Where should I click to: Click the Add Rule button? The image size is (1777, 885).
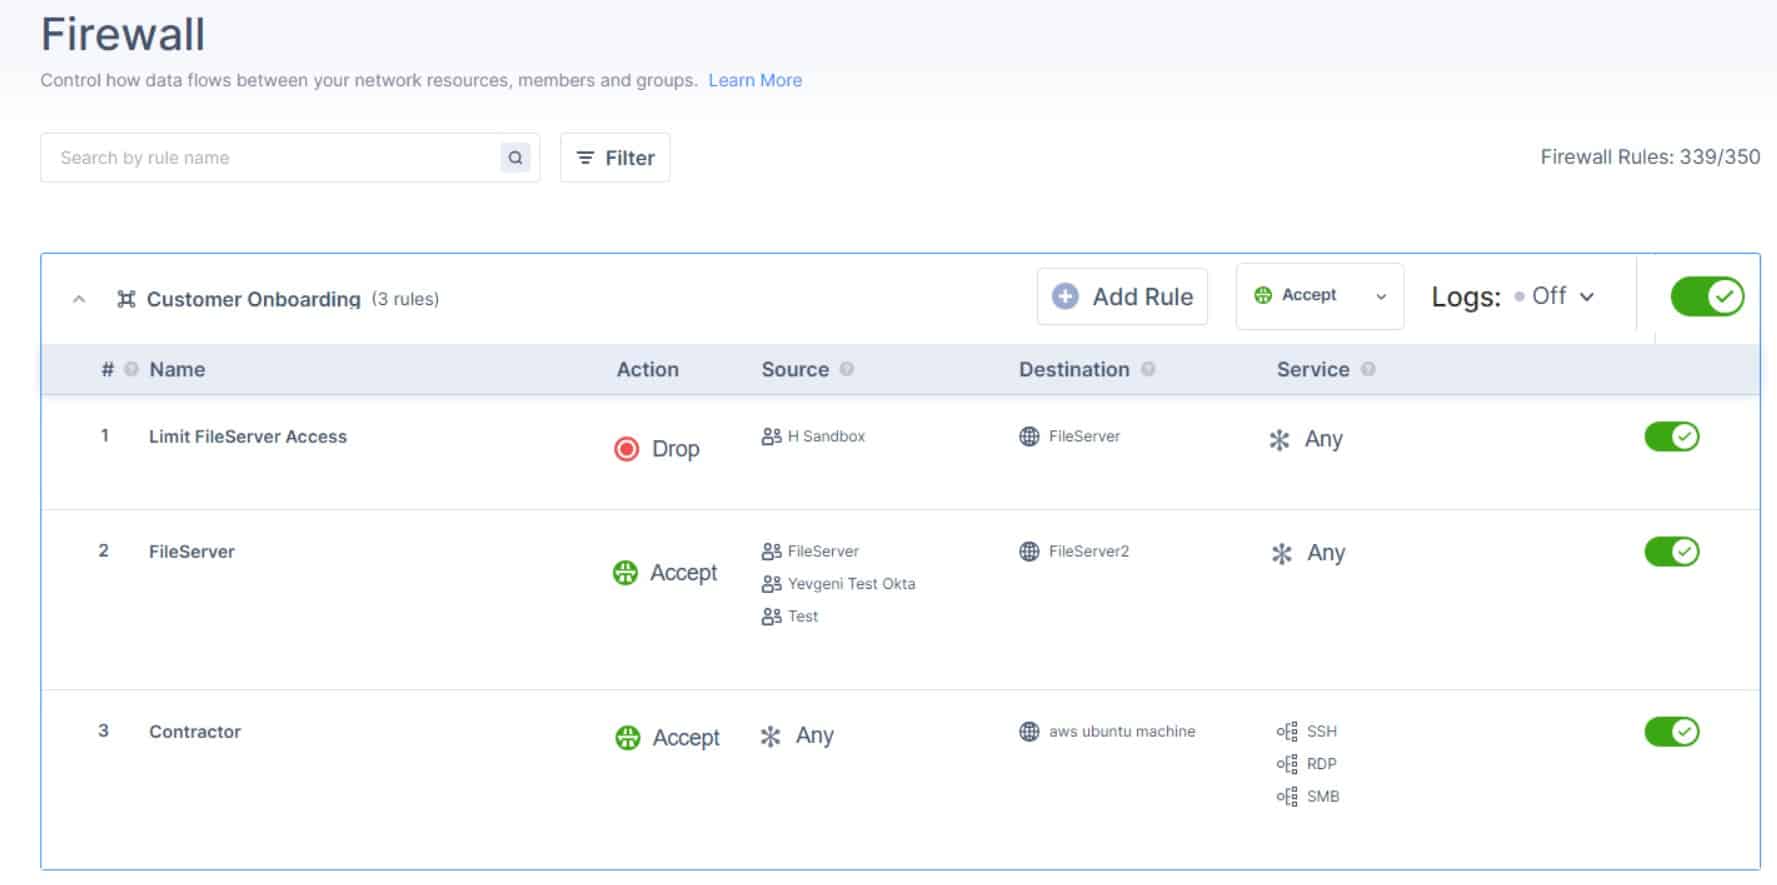[1122, 296]
